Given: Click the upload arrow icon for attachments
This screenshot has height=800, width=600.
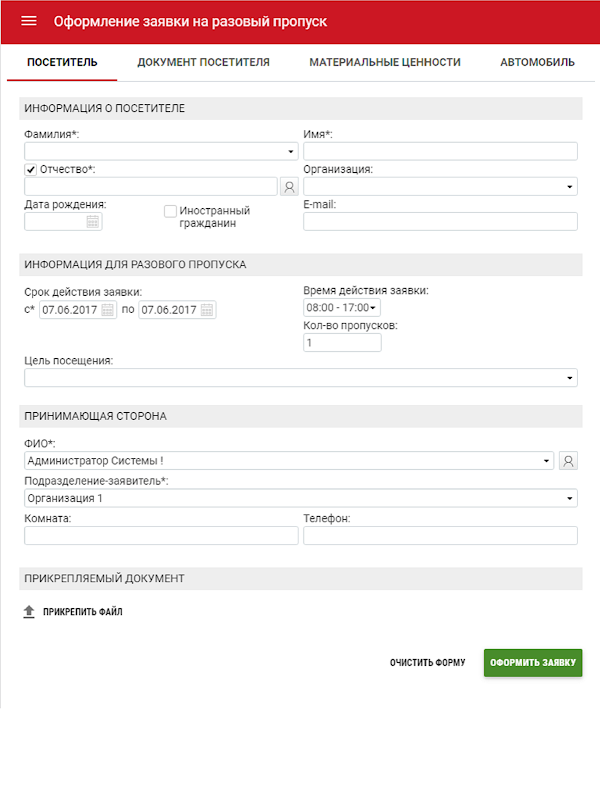Looking at the screenshot, I should [29, 611].
